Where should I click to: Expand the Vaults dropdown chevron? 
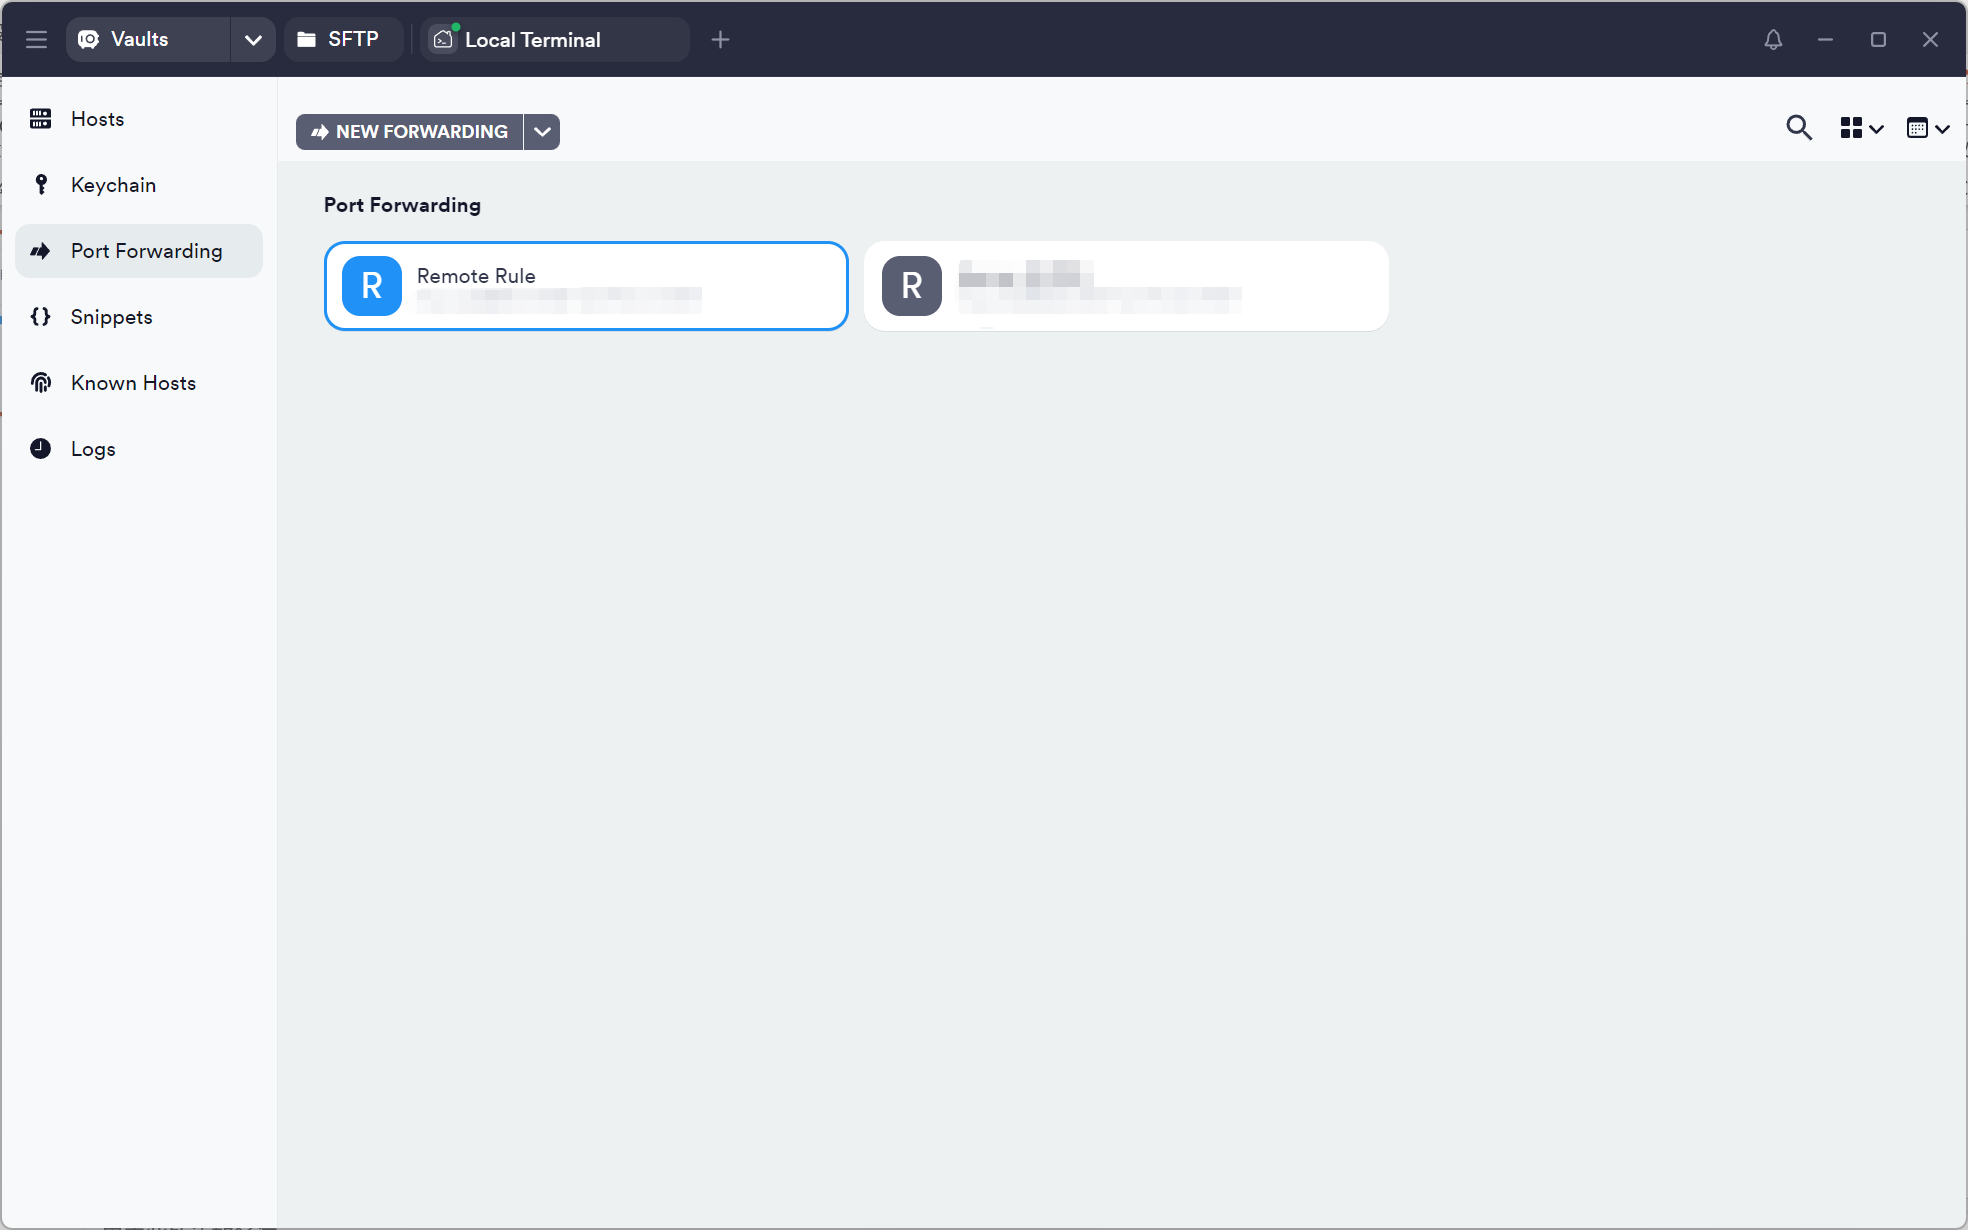coord(253,40)
